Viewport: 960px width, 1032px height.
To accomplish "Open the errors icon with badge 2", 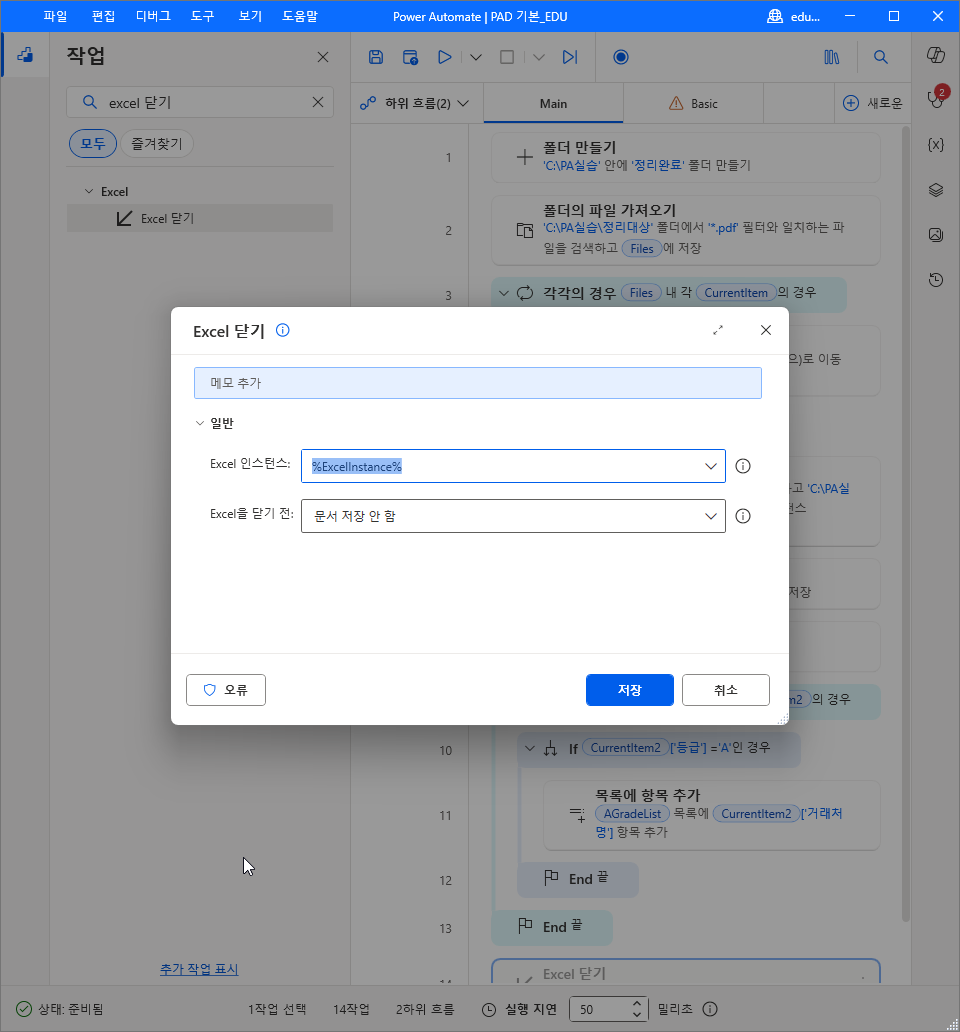I will [x=936, y=99].
